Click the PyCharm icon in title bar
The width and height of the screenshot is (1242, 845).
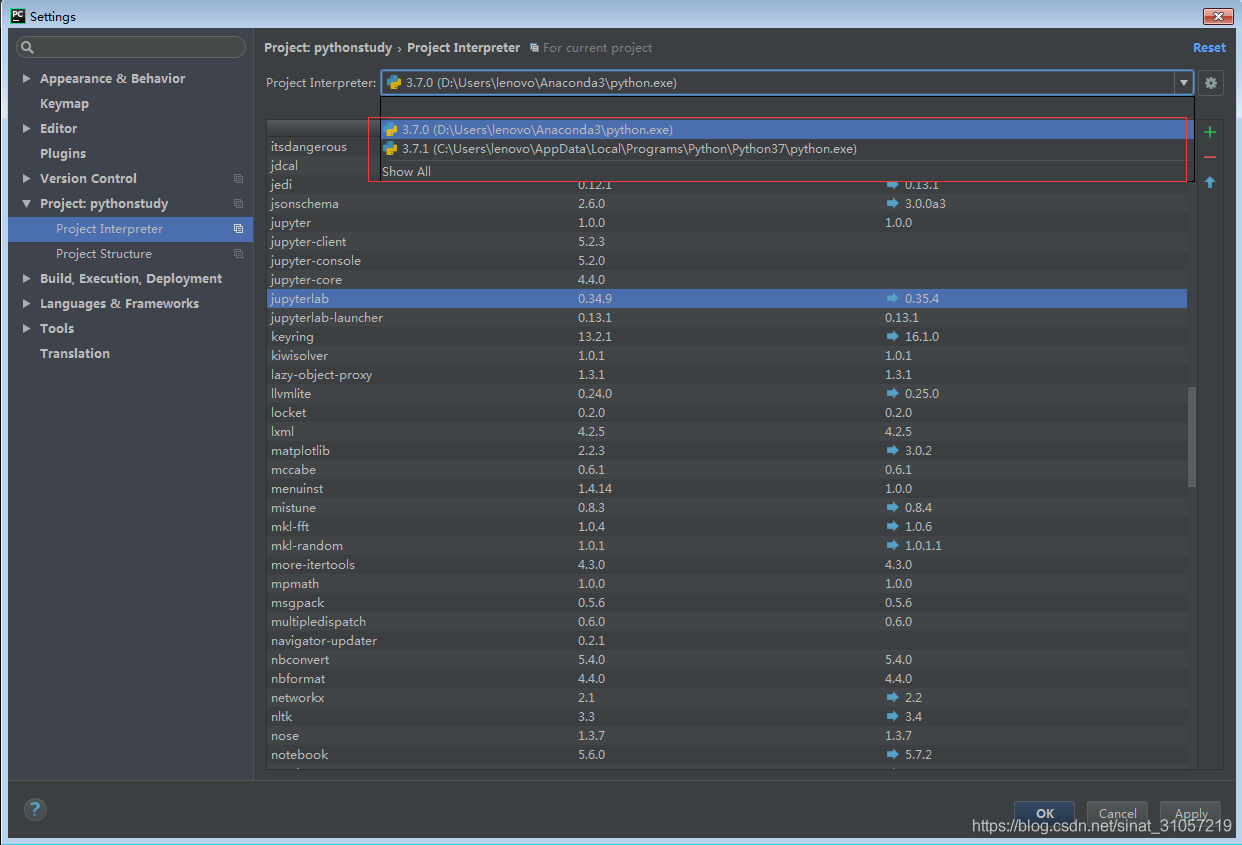18,16
